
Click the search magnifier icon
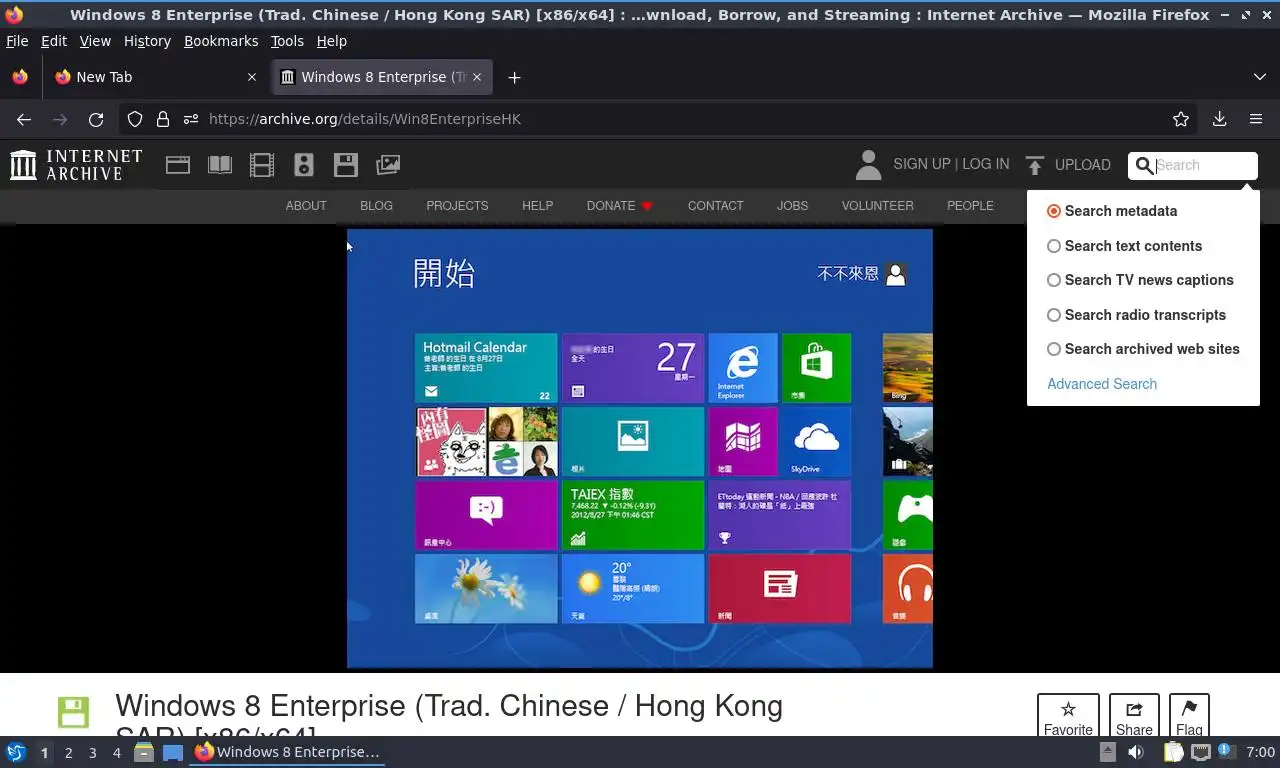coord(1145,166)
